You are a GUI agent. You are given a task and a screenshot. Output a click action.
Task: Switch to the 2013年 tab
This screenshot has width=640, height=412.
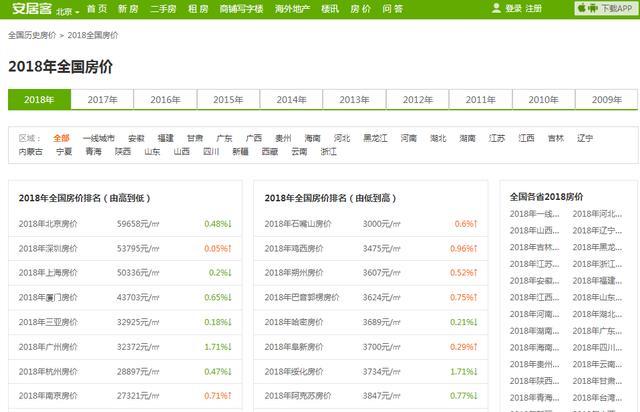pos(354,100)
